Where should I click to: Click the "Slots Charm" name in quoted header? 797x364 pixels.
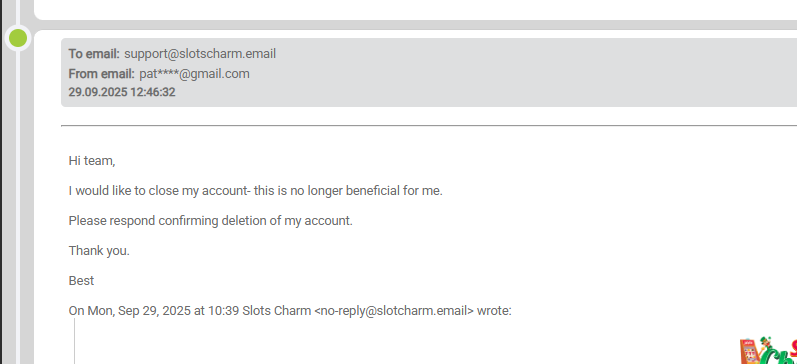pyautogui.click(x=277, y=311)
